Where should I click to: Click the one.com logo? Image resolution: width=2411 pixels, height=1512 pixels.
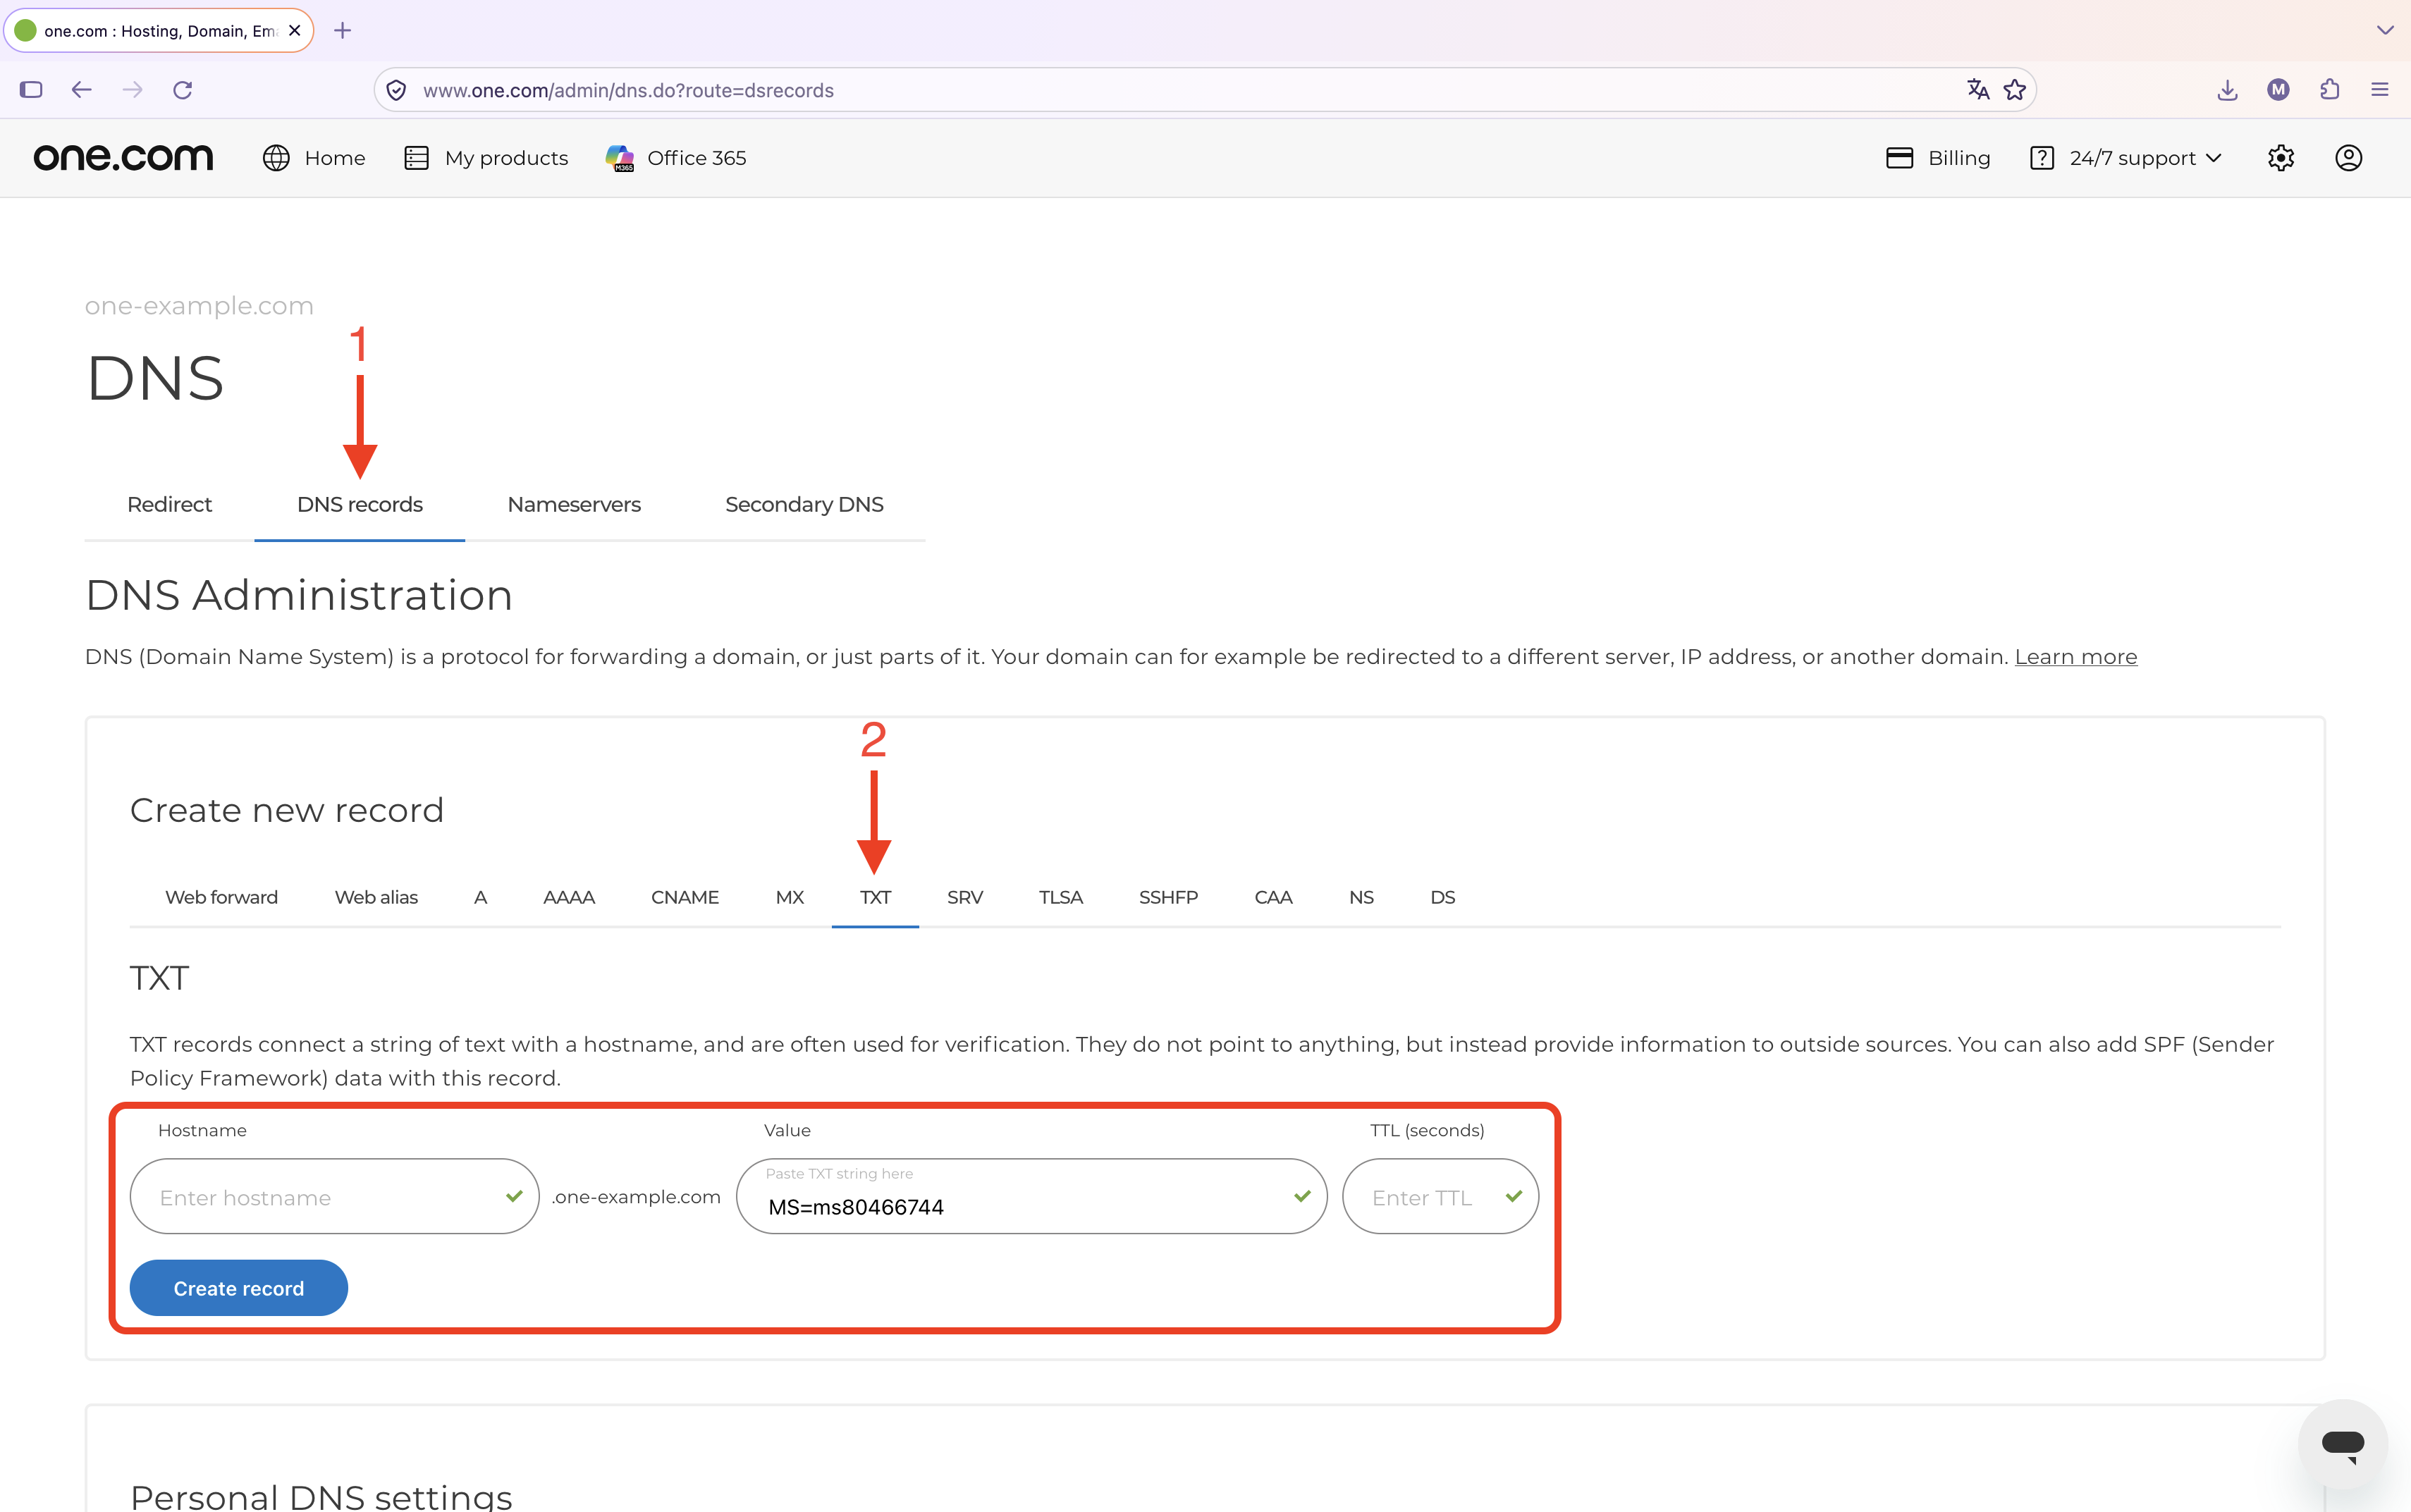[123, 158]
